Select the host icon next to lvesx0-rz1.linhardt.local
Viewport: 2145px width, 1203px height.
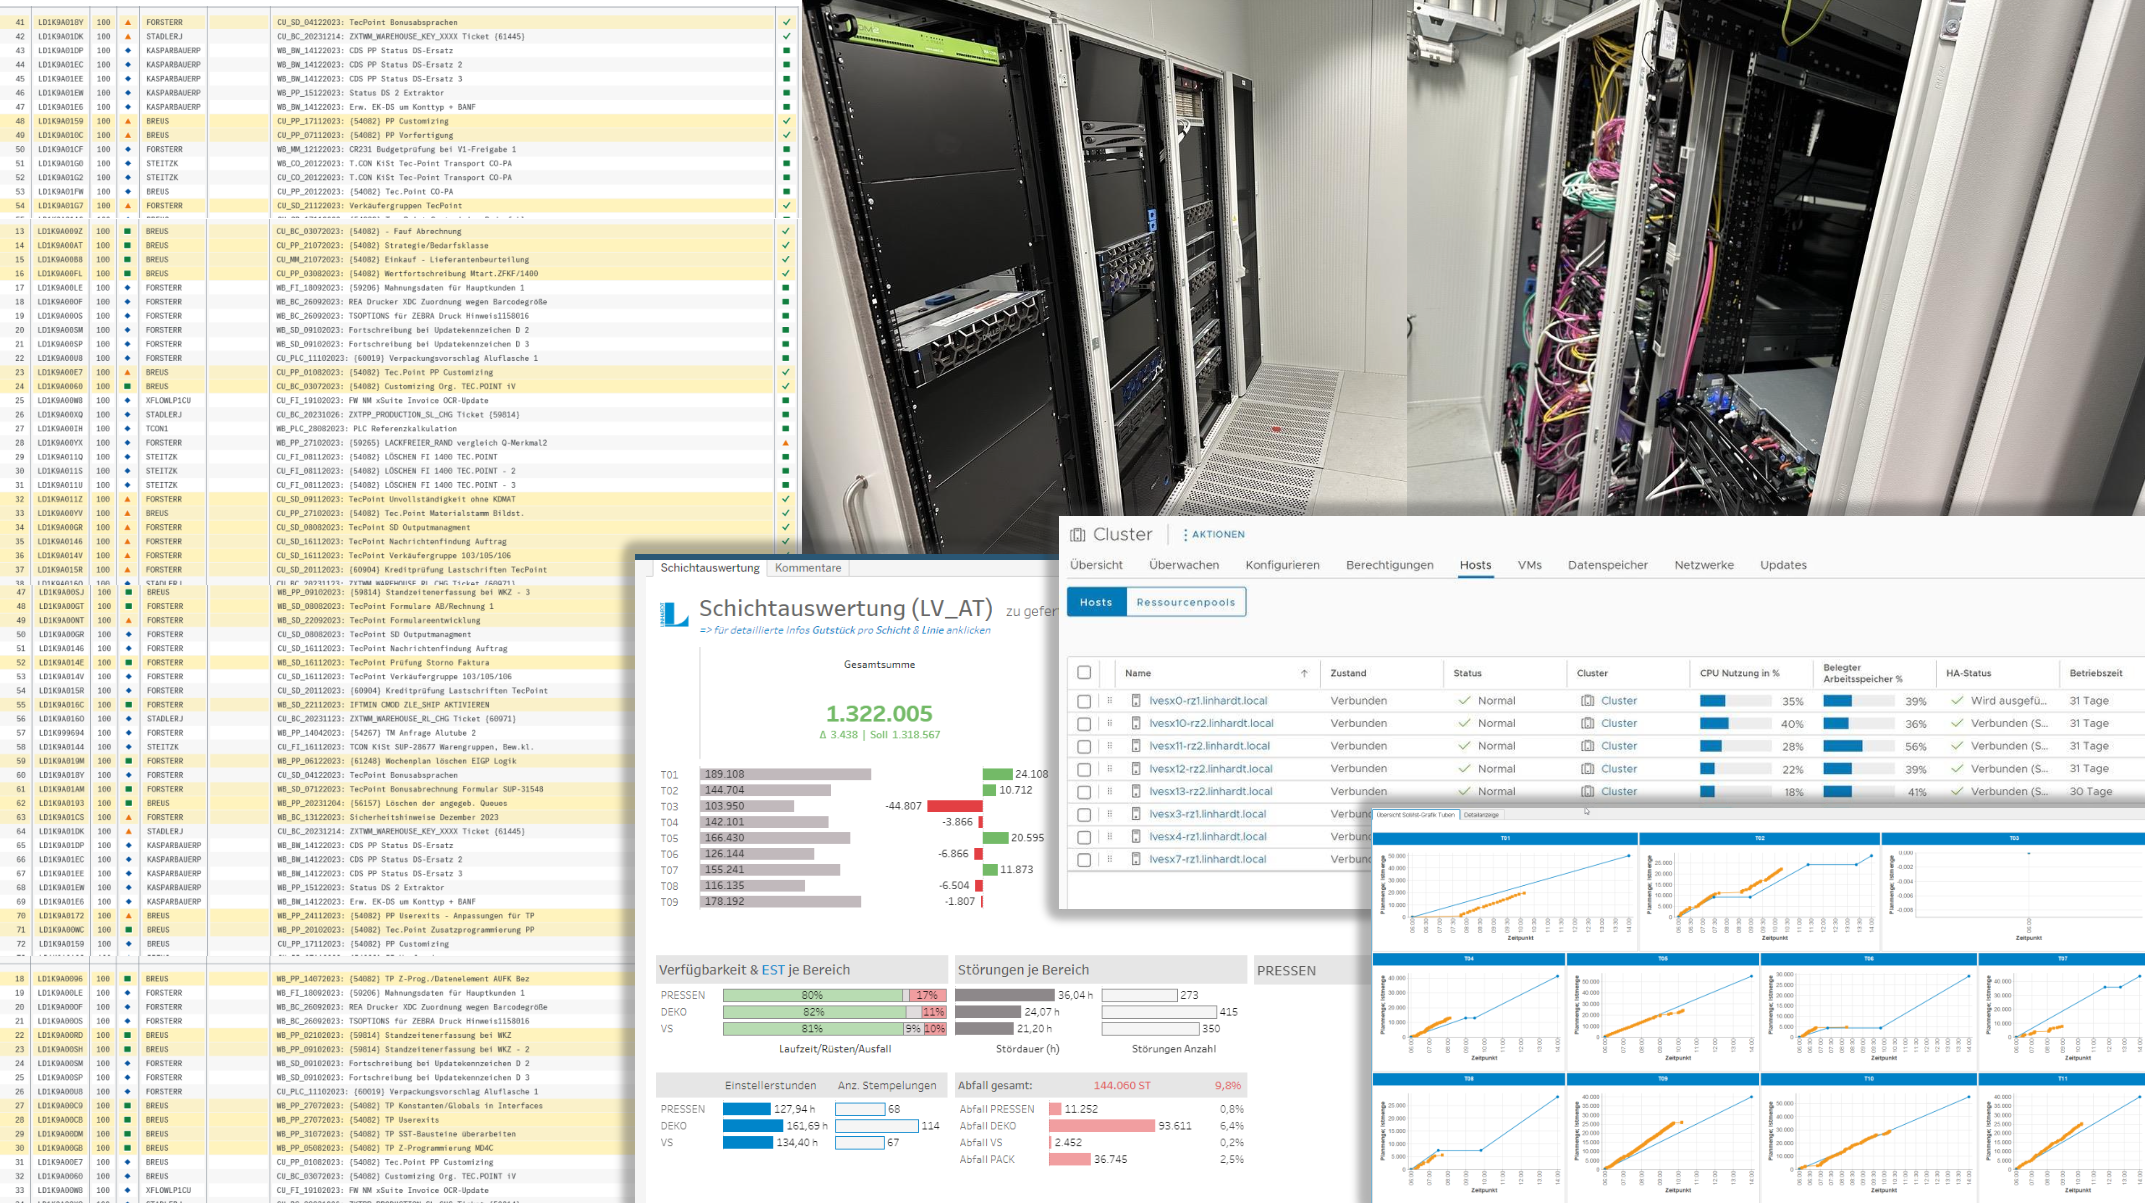click(1137, 701)
